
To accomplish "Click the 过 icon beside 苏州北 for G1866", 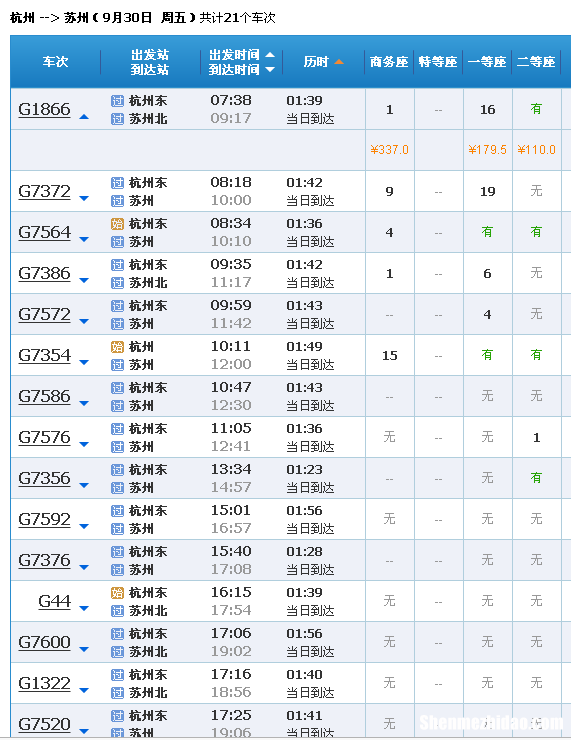I will click(117, 119).
